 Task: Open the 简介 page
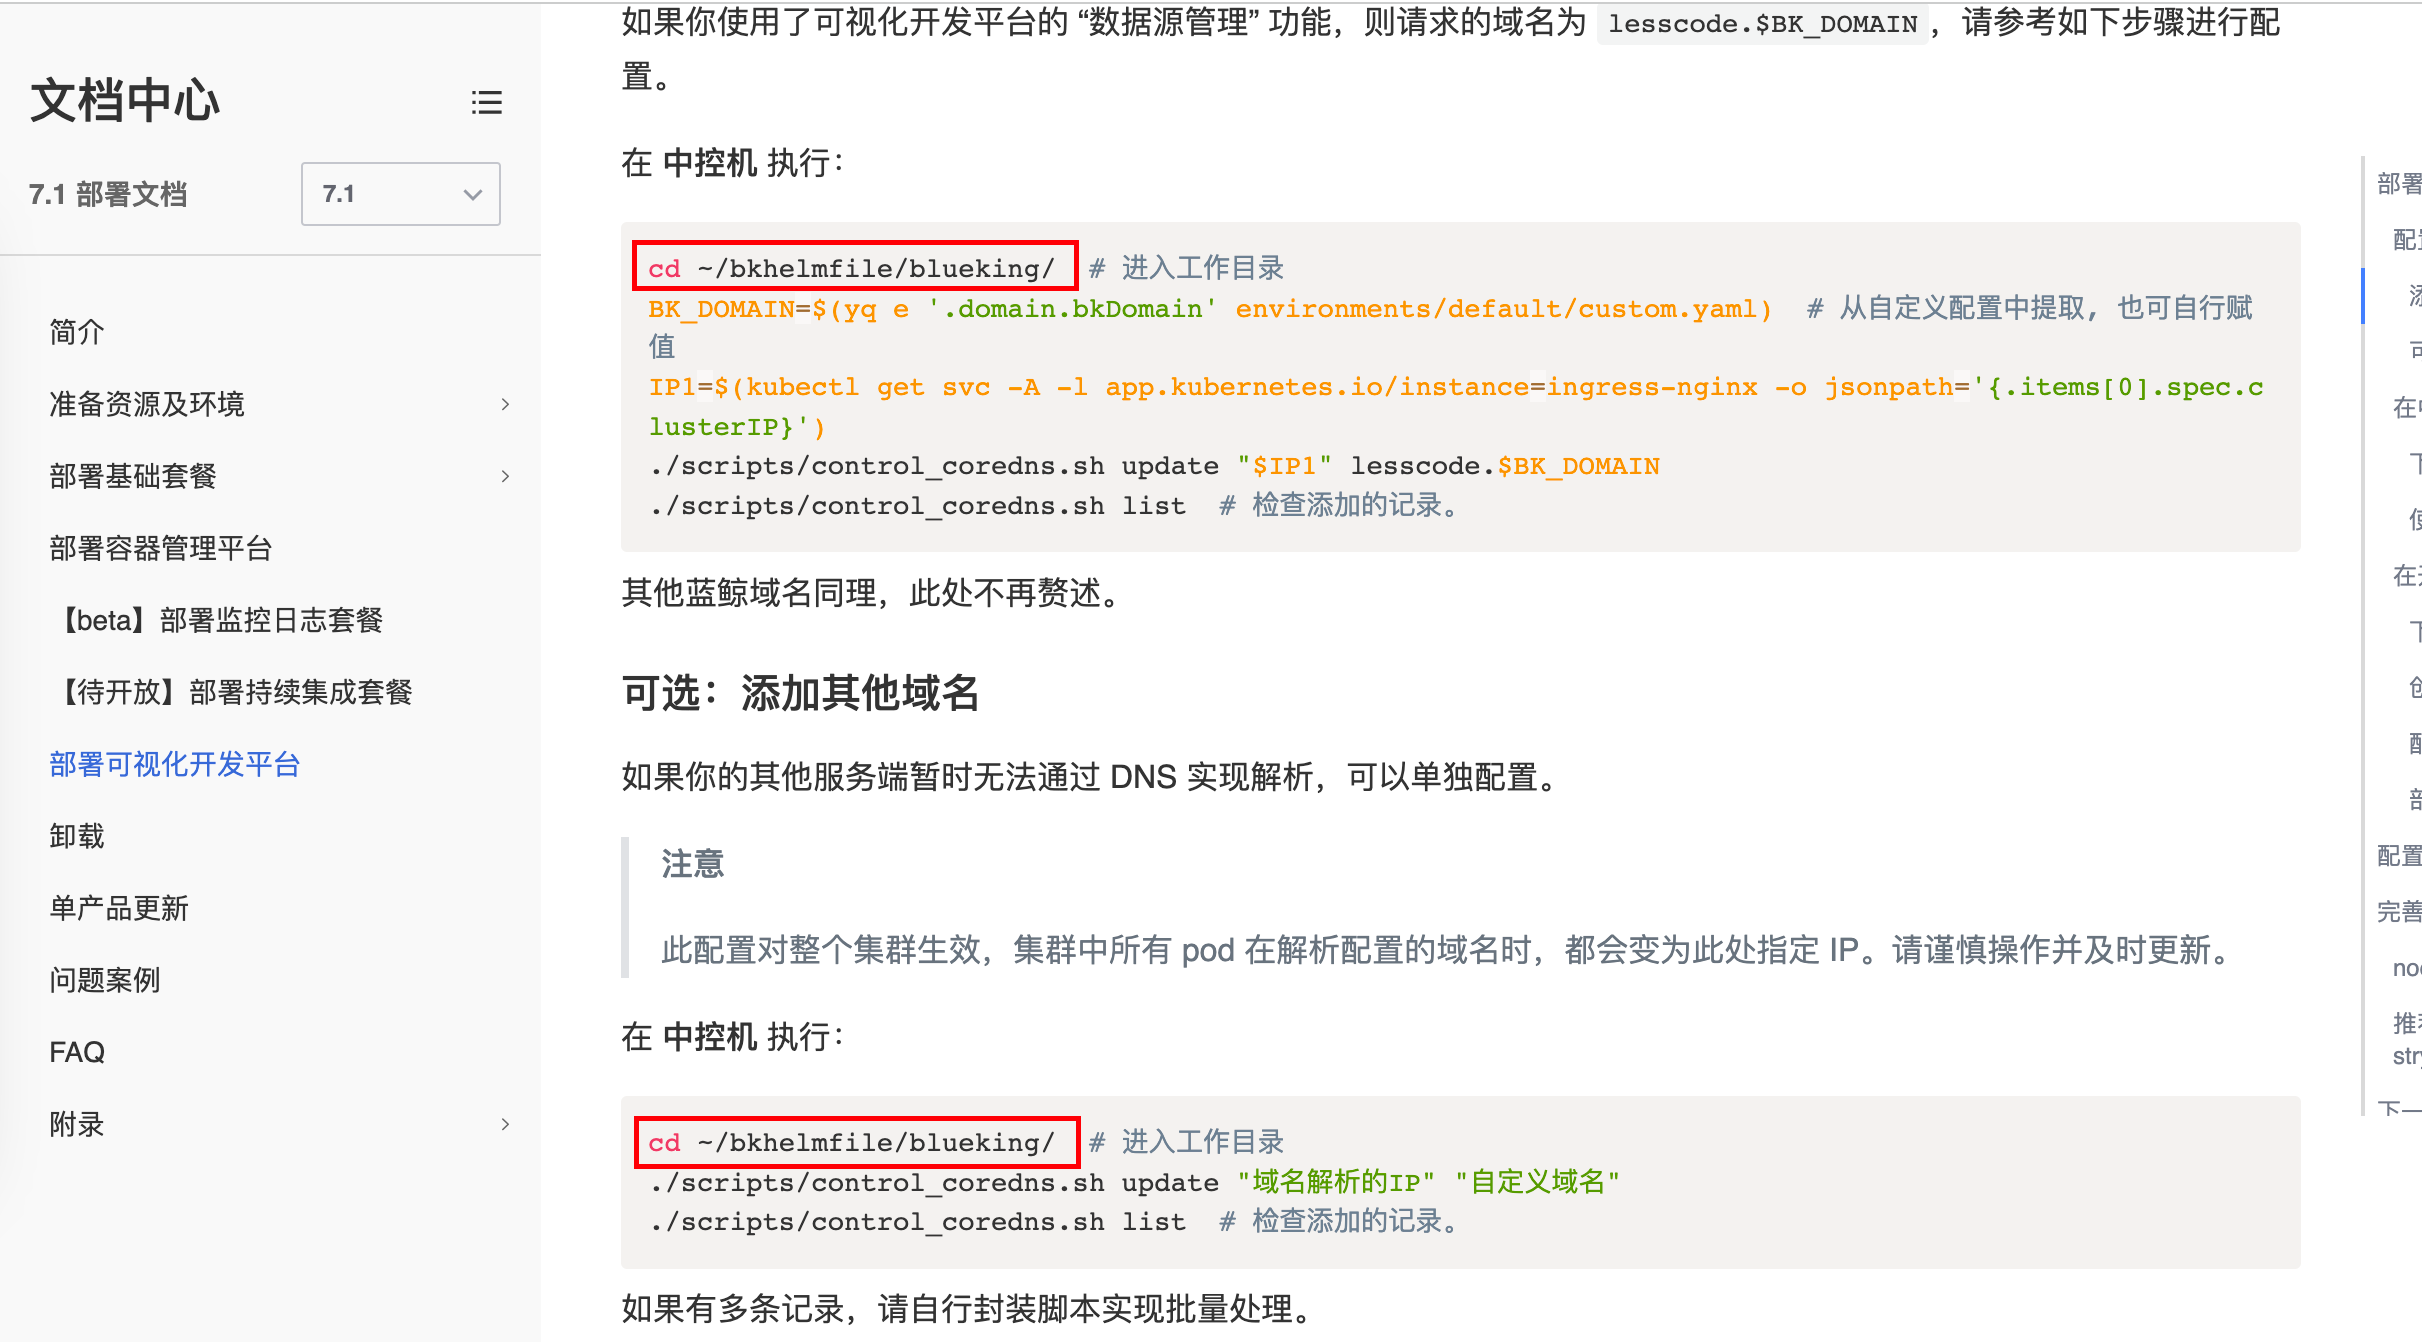77,332
